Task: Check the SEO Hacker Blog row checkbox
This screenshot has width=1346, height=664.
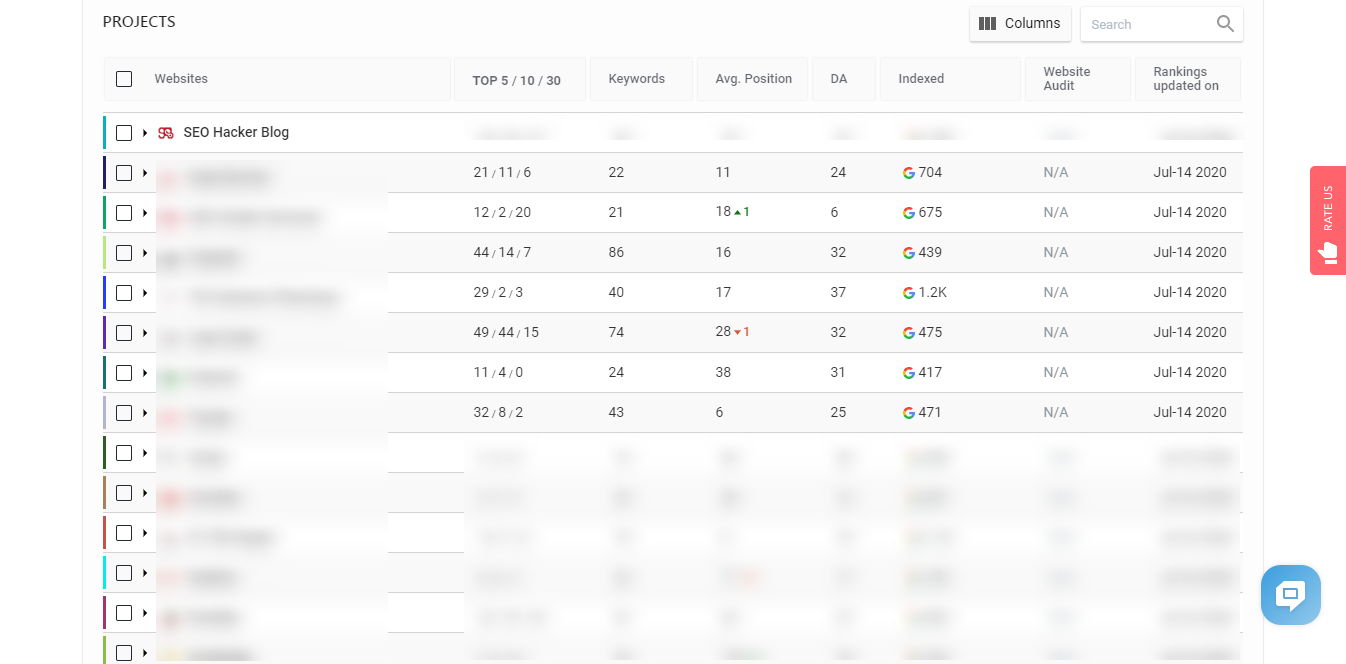Action: coord(124,133)
